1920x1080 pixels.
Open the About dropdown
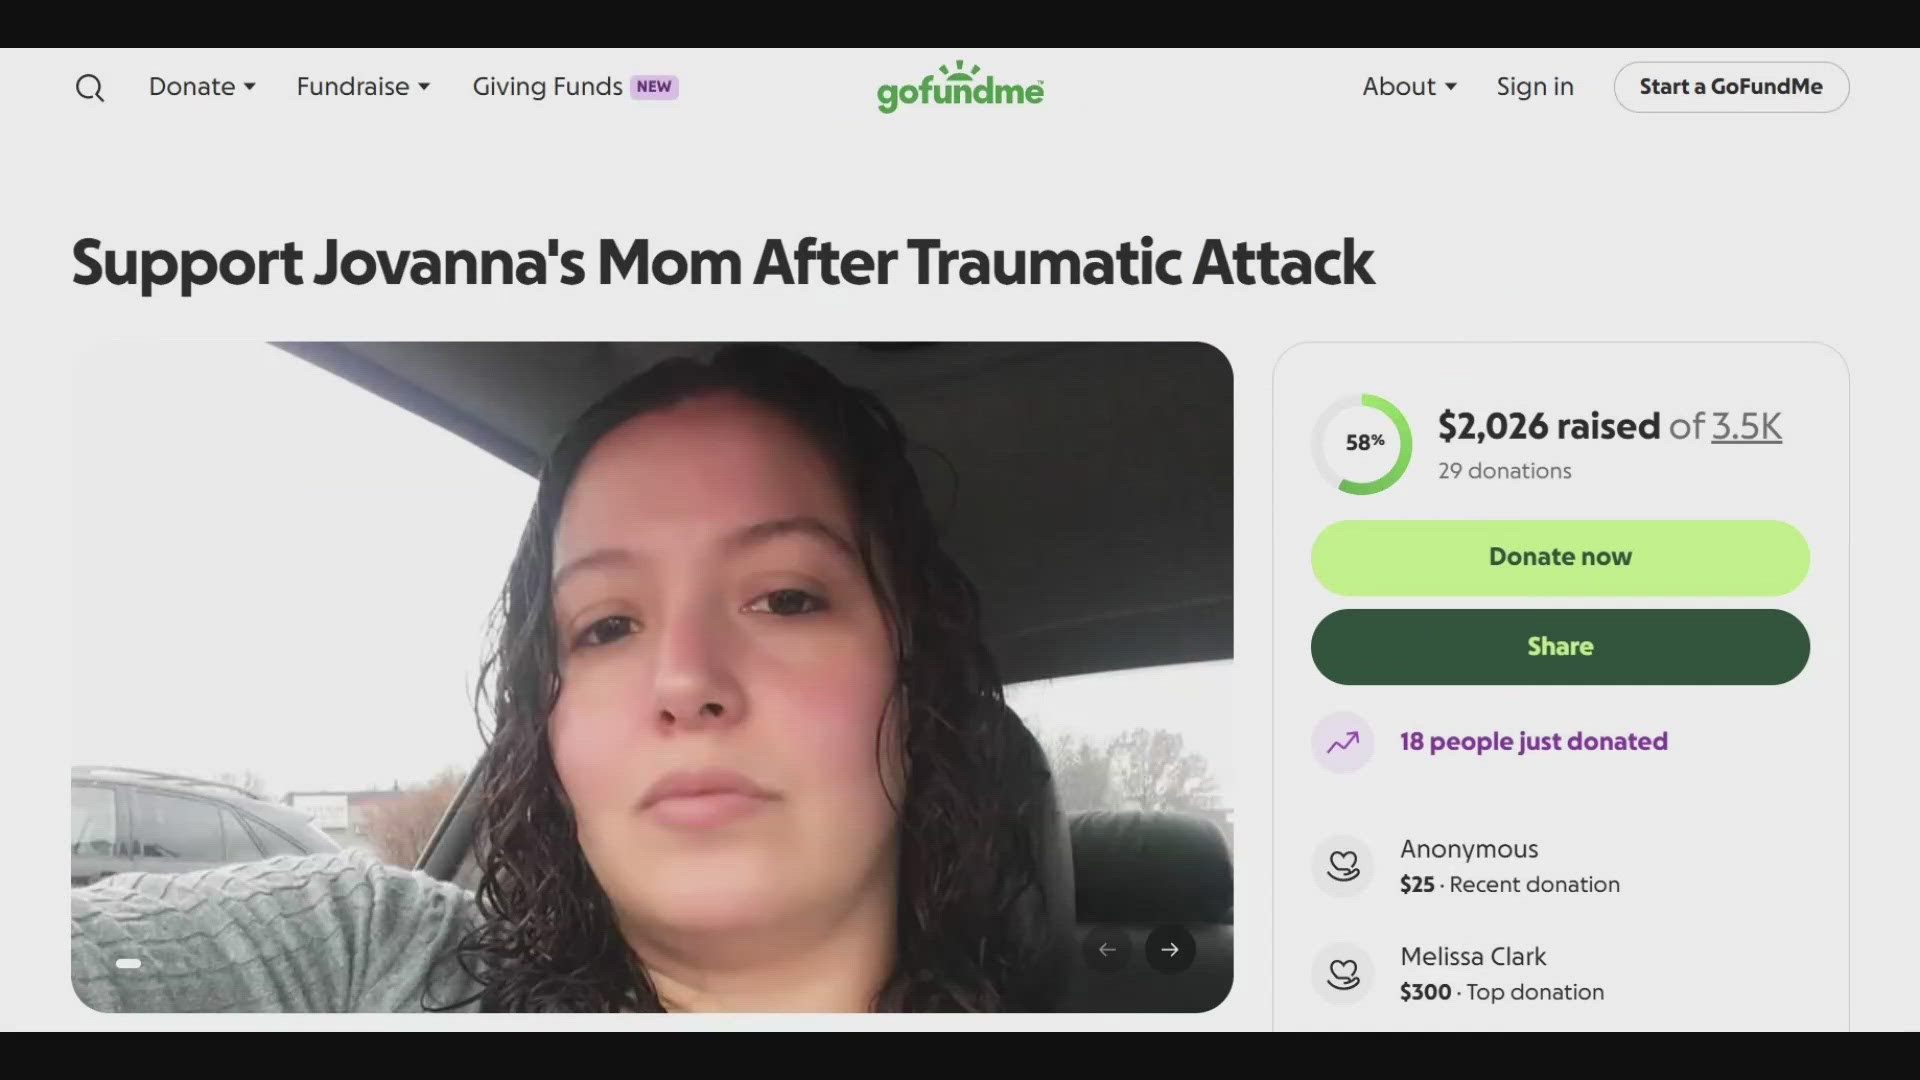click(1408, 87)
